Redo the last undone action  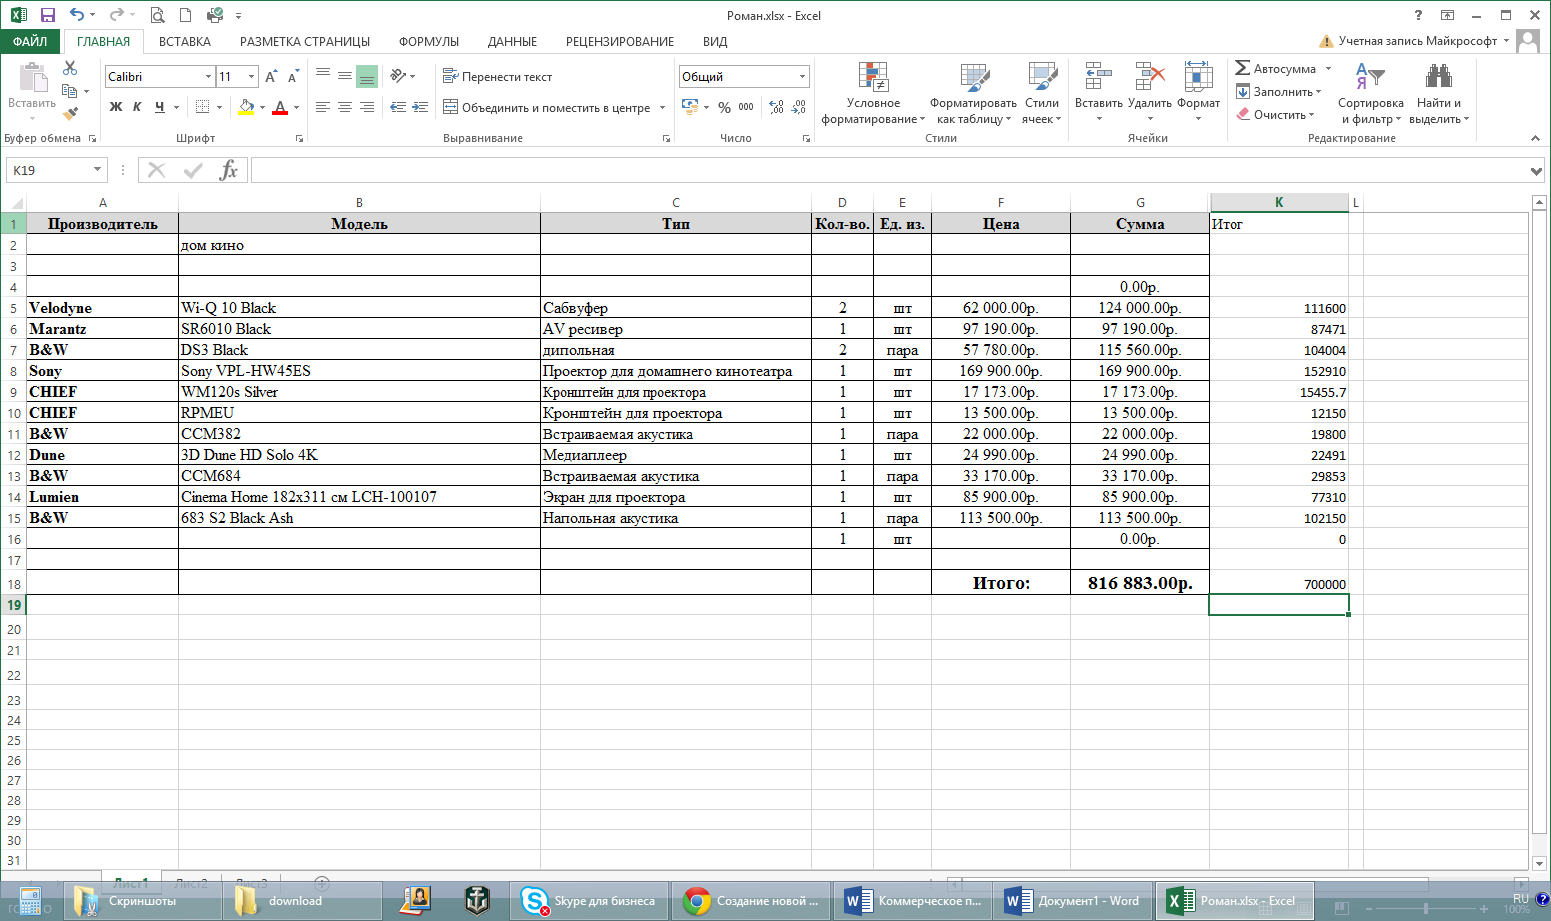coord(116,15)
